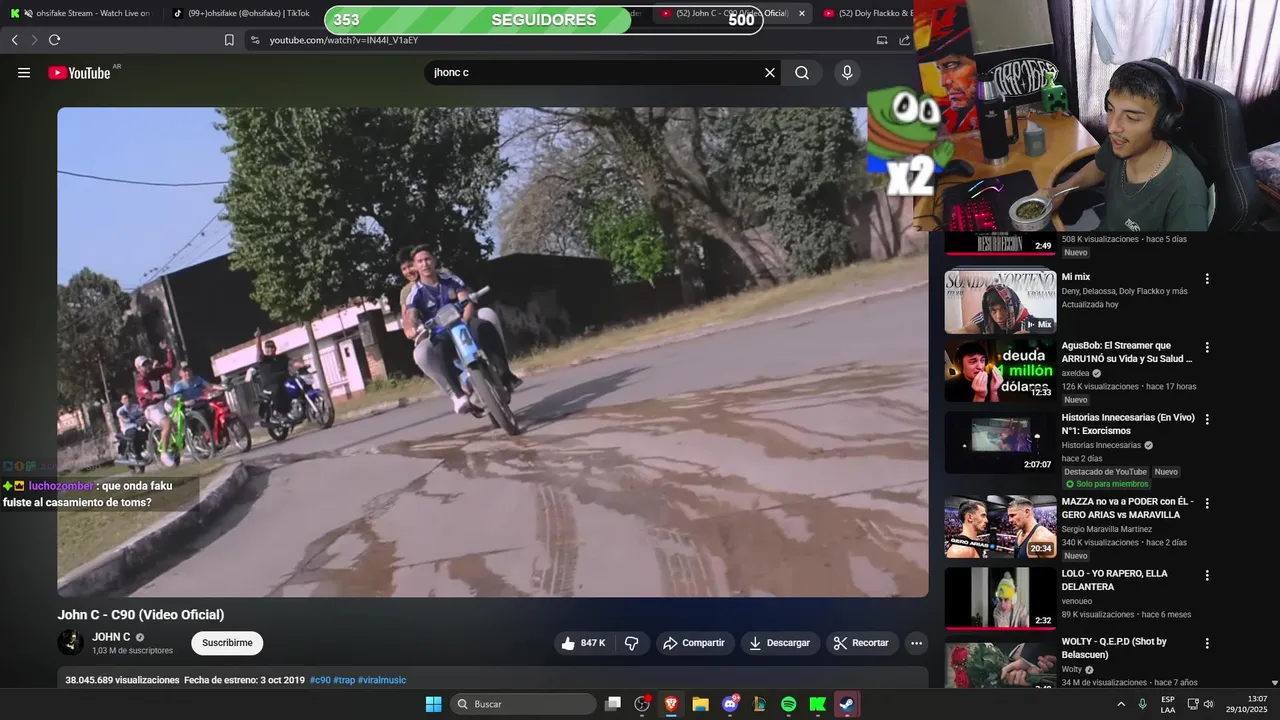This screenshot has height=720, width=1280.
Task: Open Historias Innecesarias Exorcismos title
Action: click(1128, 424)
